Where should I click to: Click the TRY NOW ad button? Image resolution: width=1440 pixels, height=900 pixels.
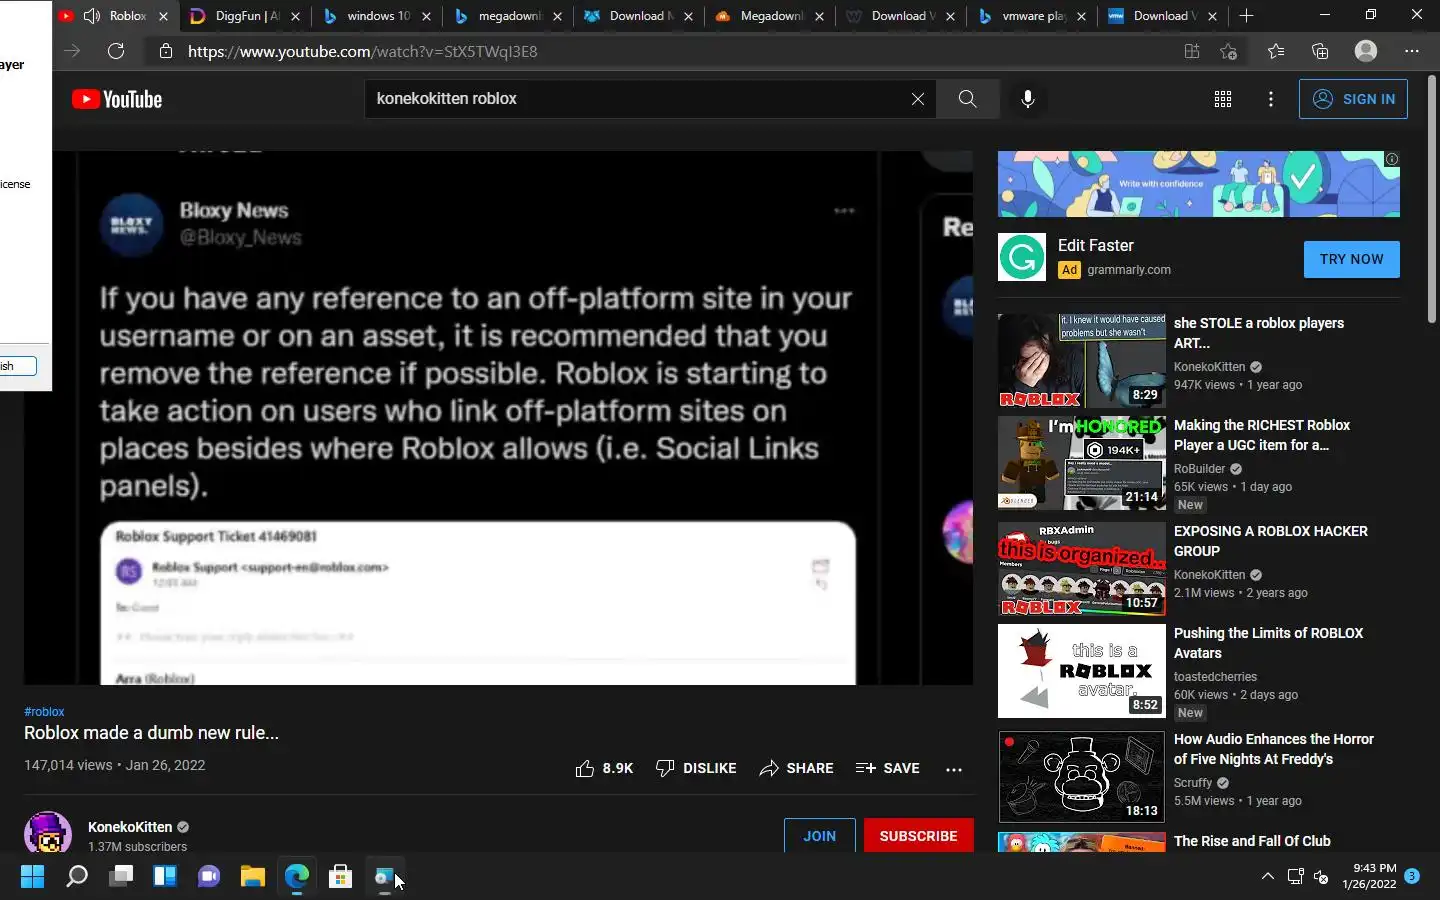(x=1351, y=259)
